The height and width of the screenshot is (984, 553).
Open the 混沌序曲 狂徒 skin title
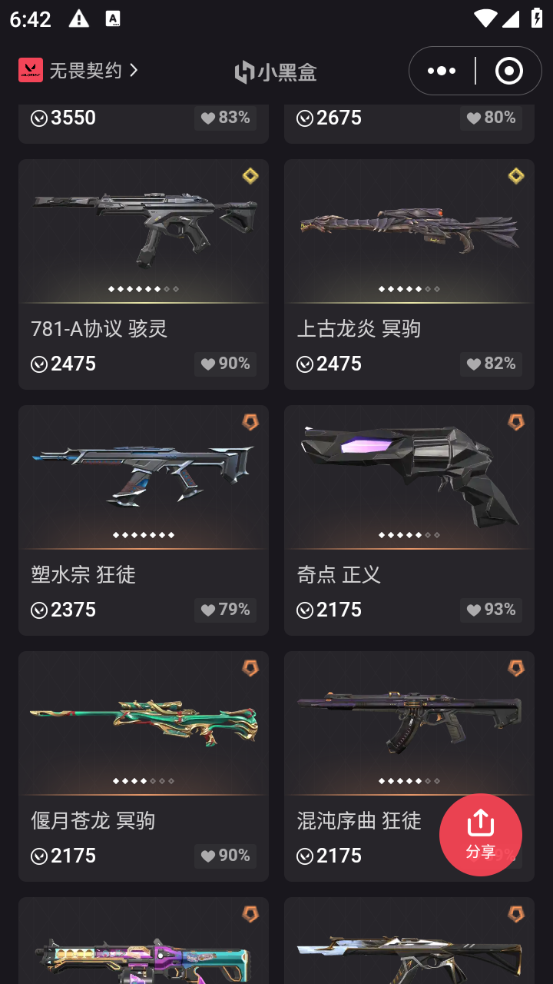coord(359,820)
